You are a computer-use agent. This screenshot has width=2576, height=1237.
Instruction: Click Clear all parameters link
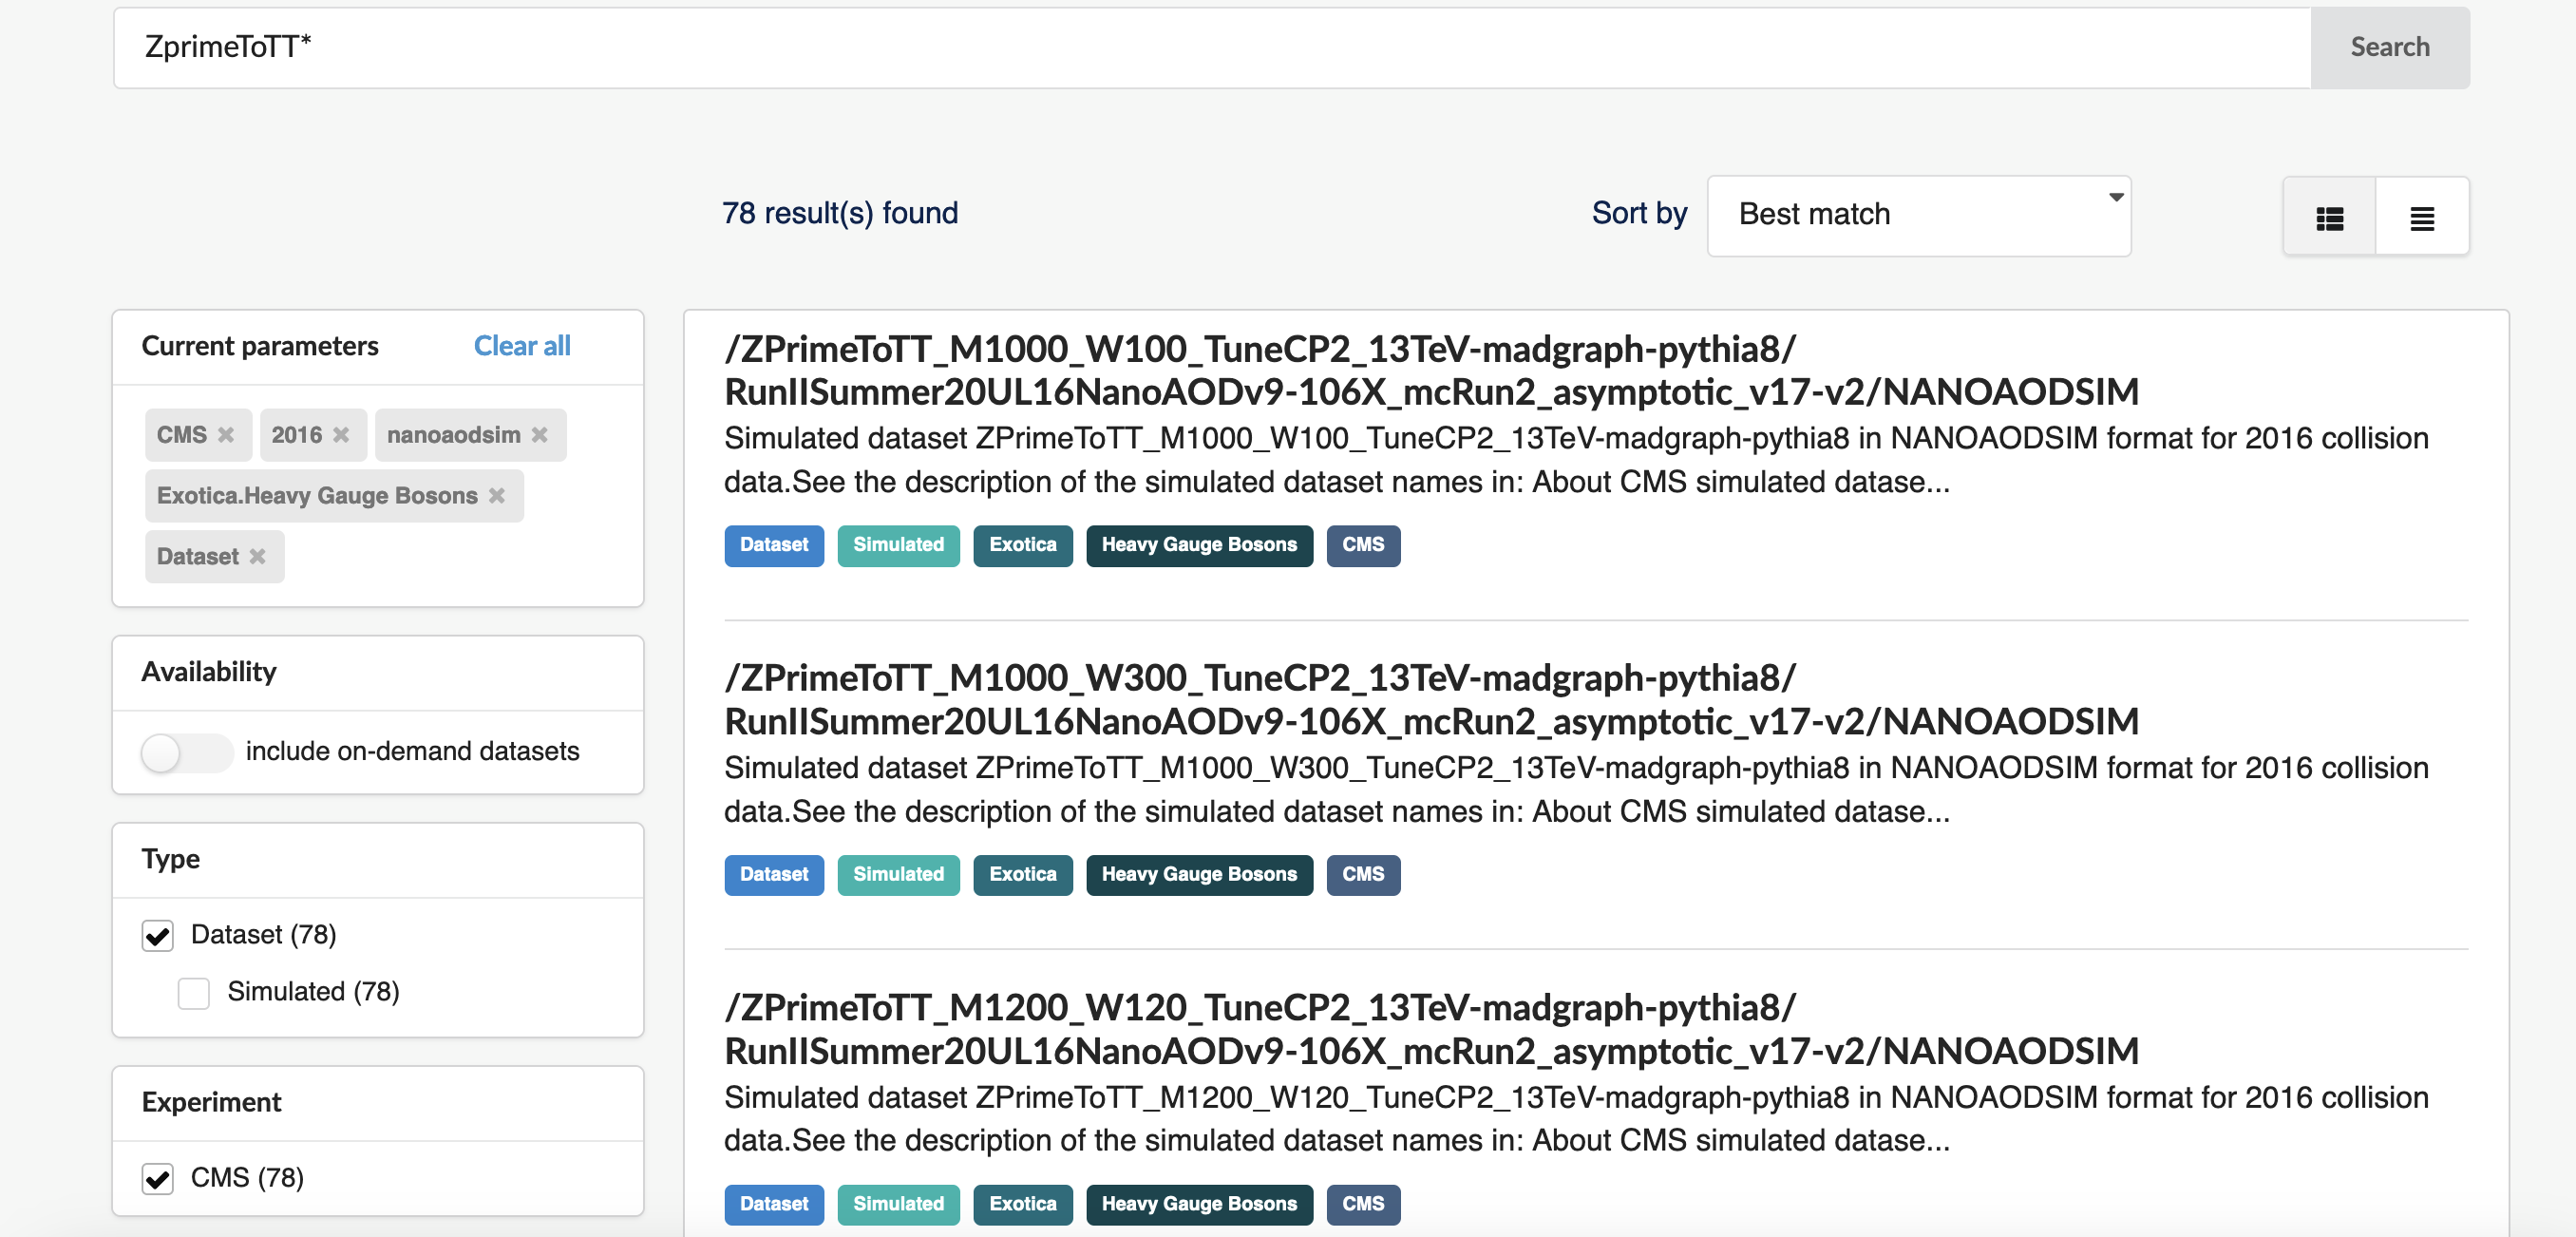click(x=522, y=346)
